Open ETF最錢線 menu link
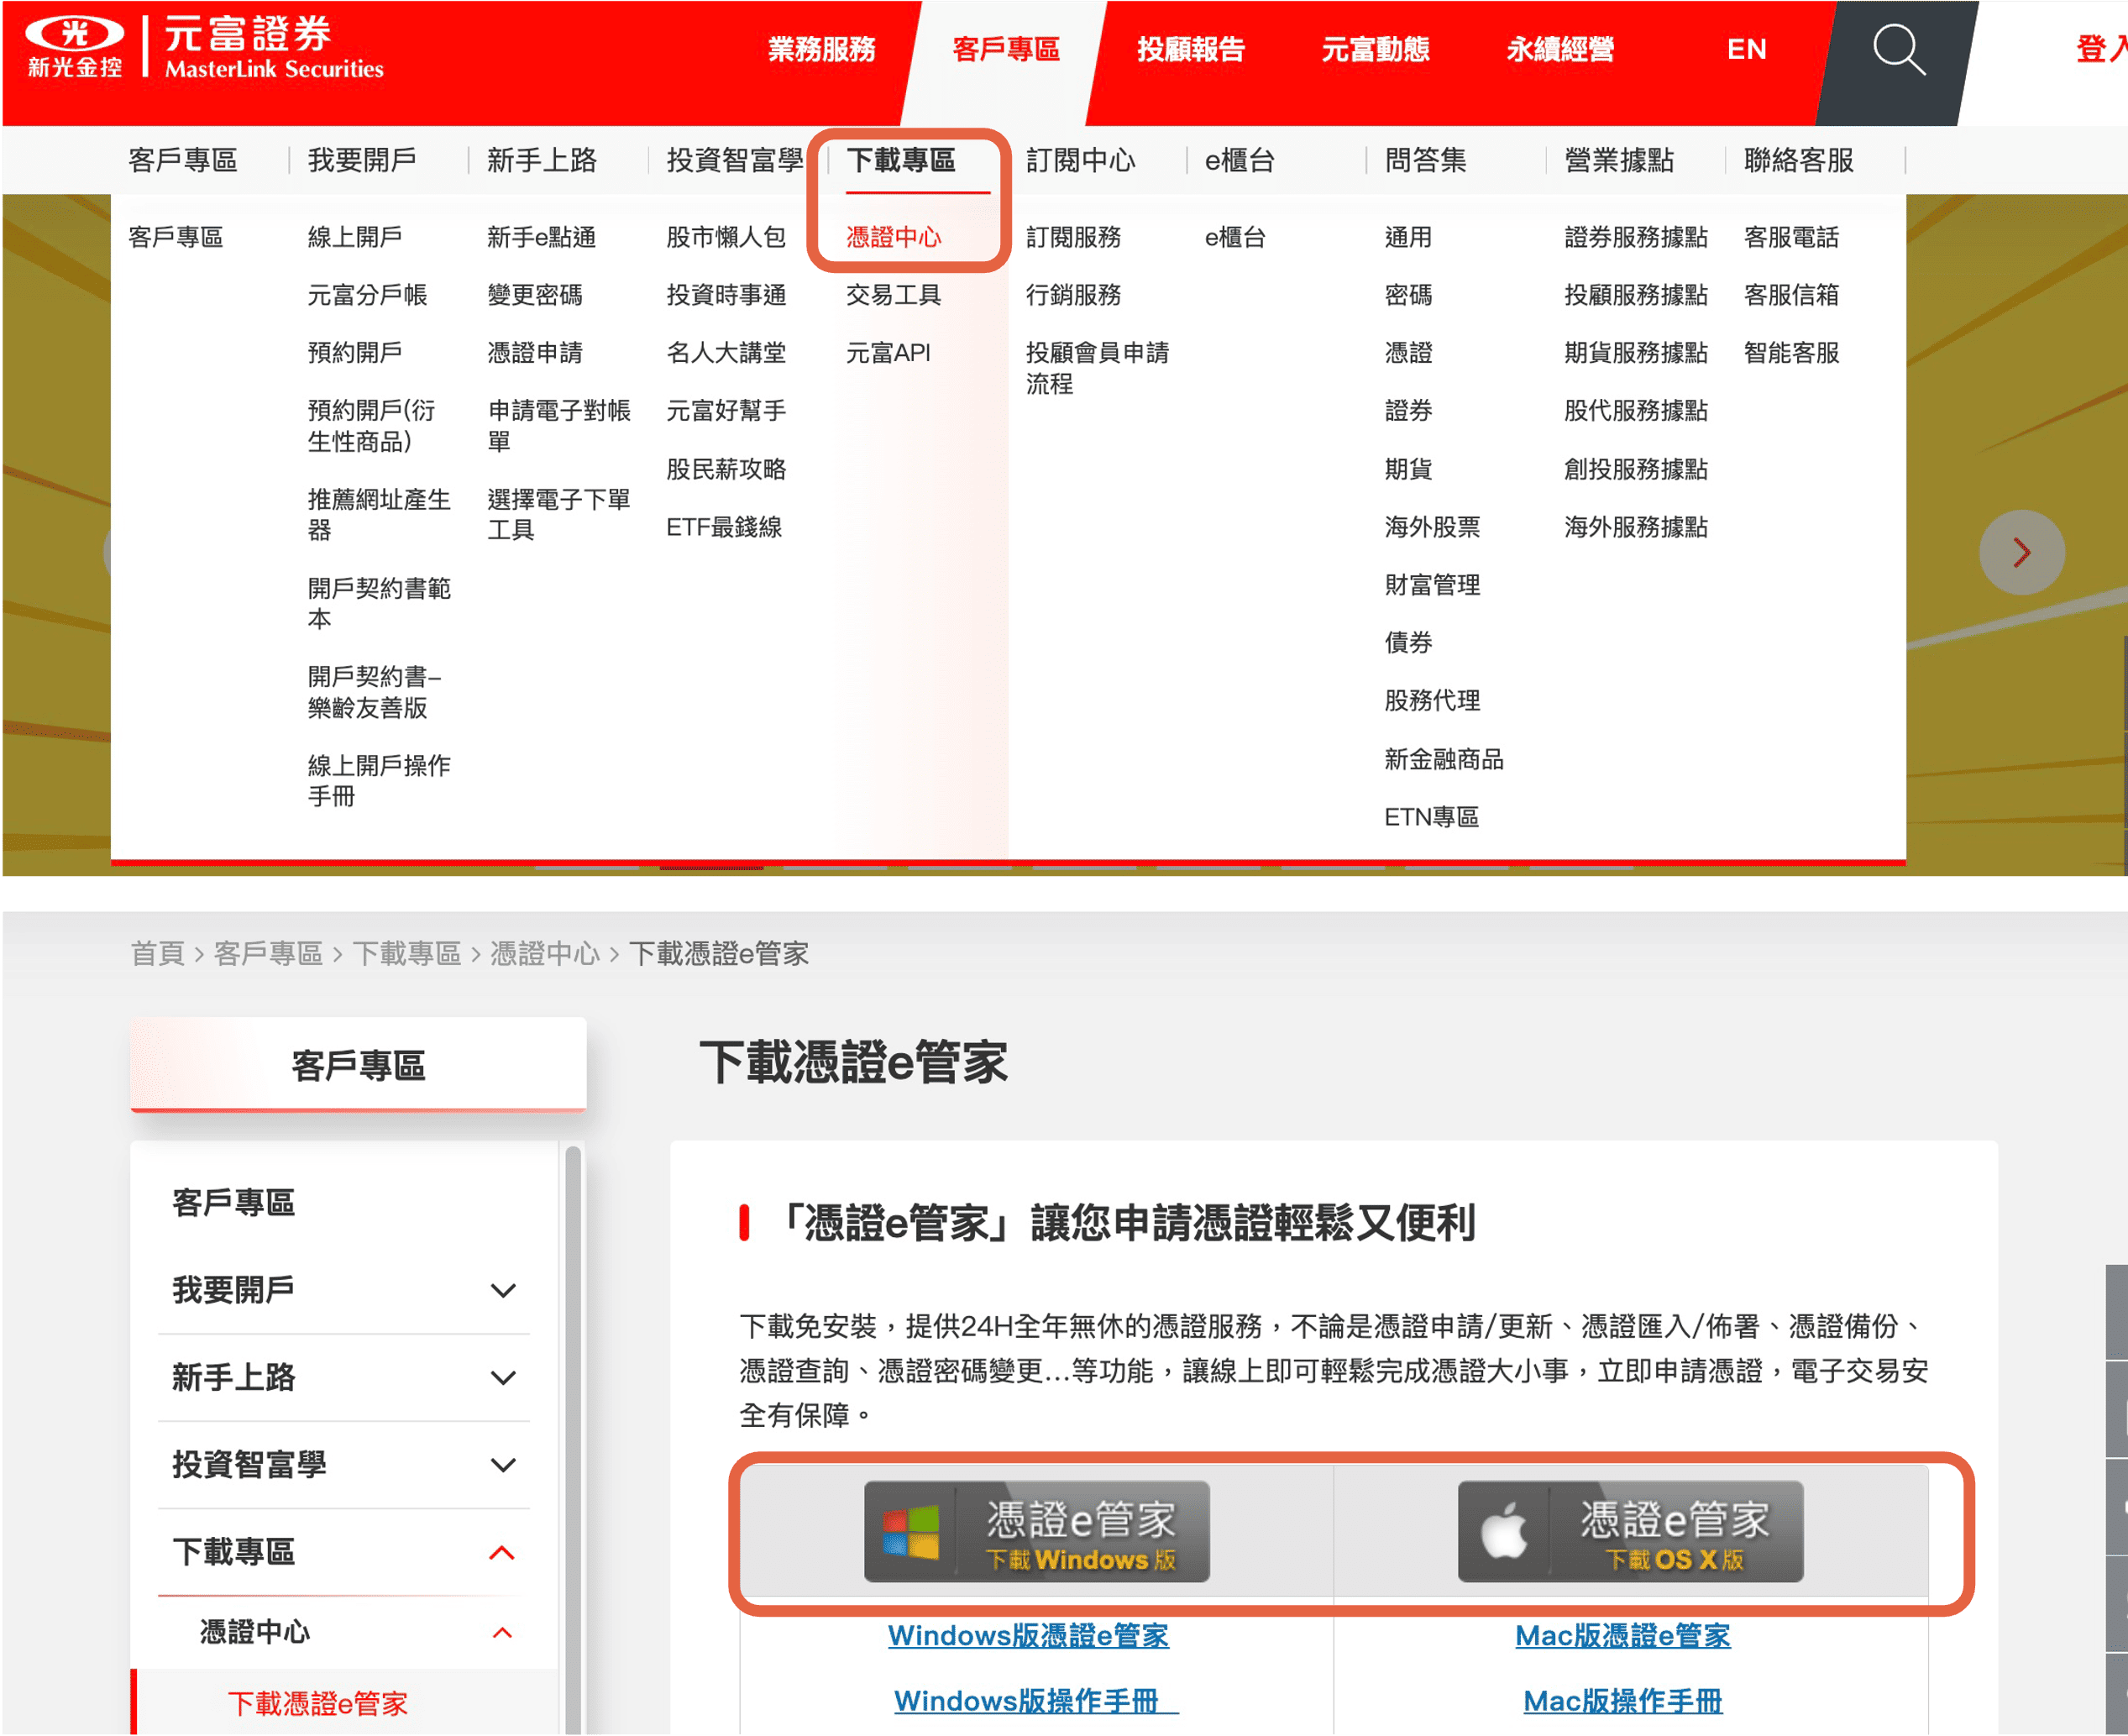 [724, 527]
